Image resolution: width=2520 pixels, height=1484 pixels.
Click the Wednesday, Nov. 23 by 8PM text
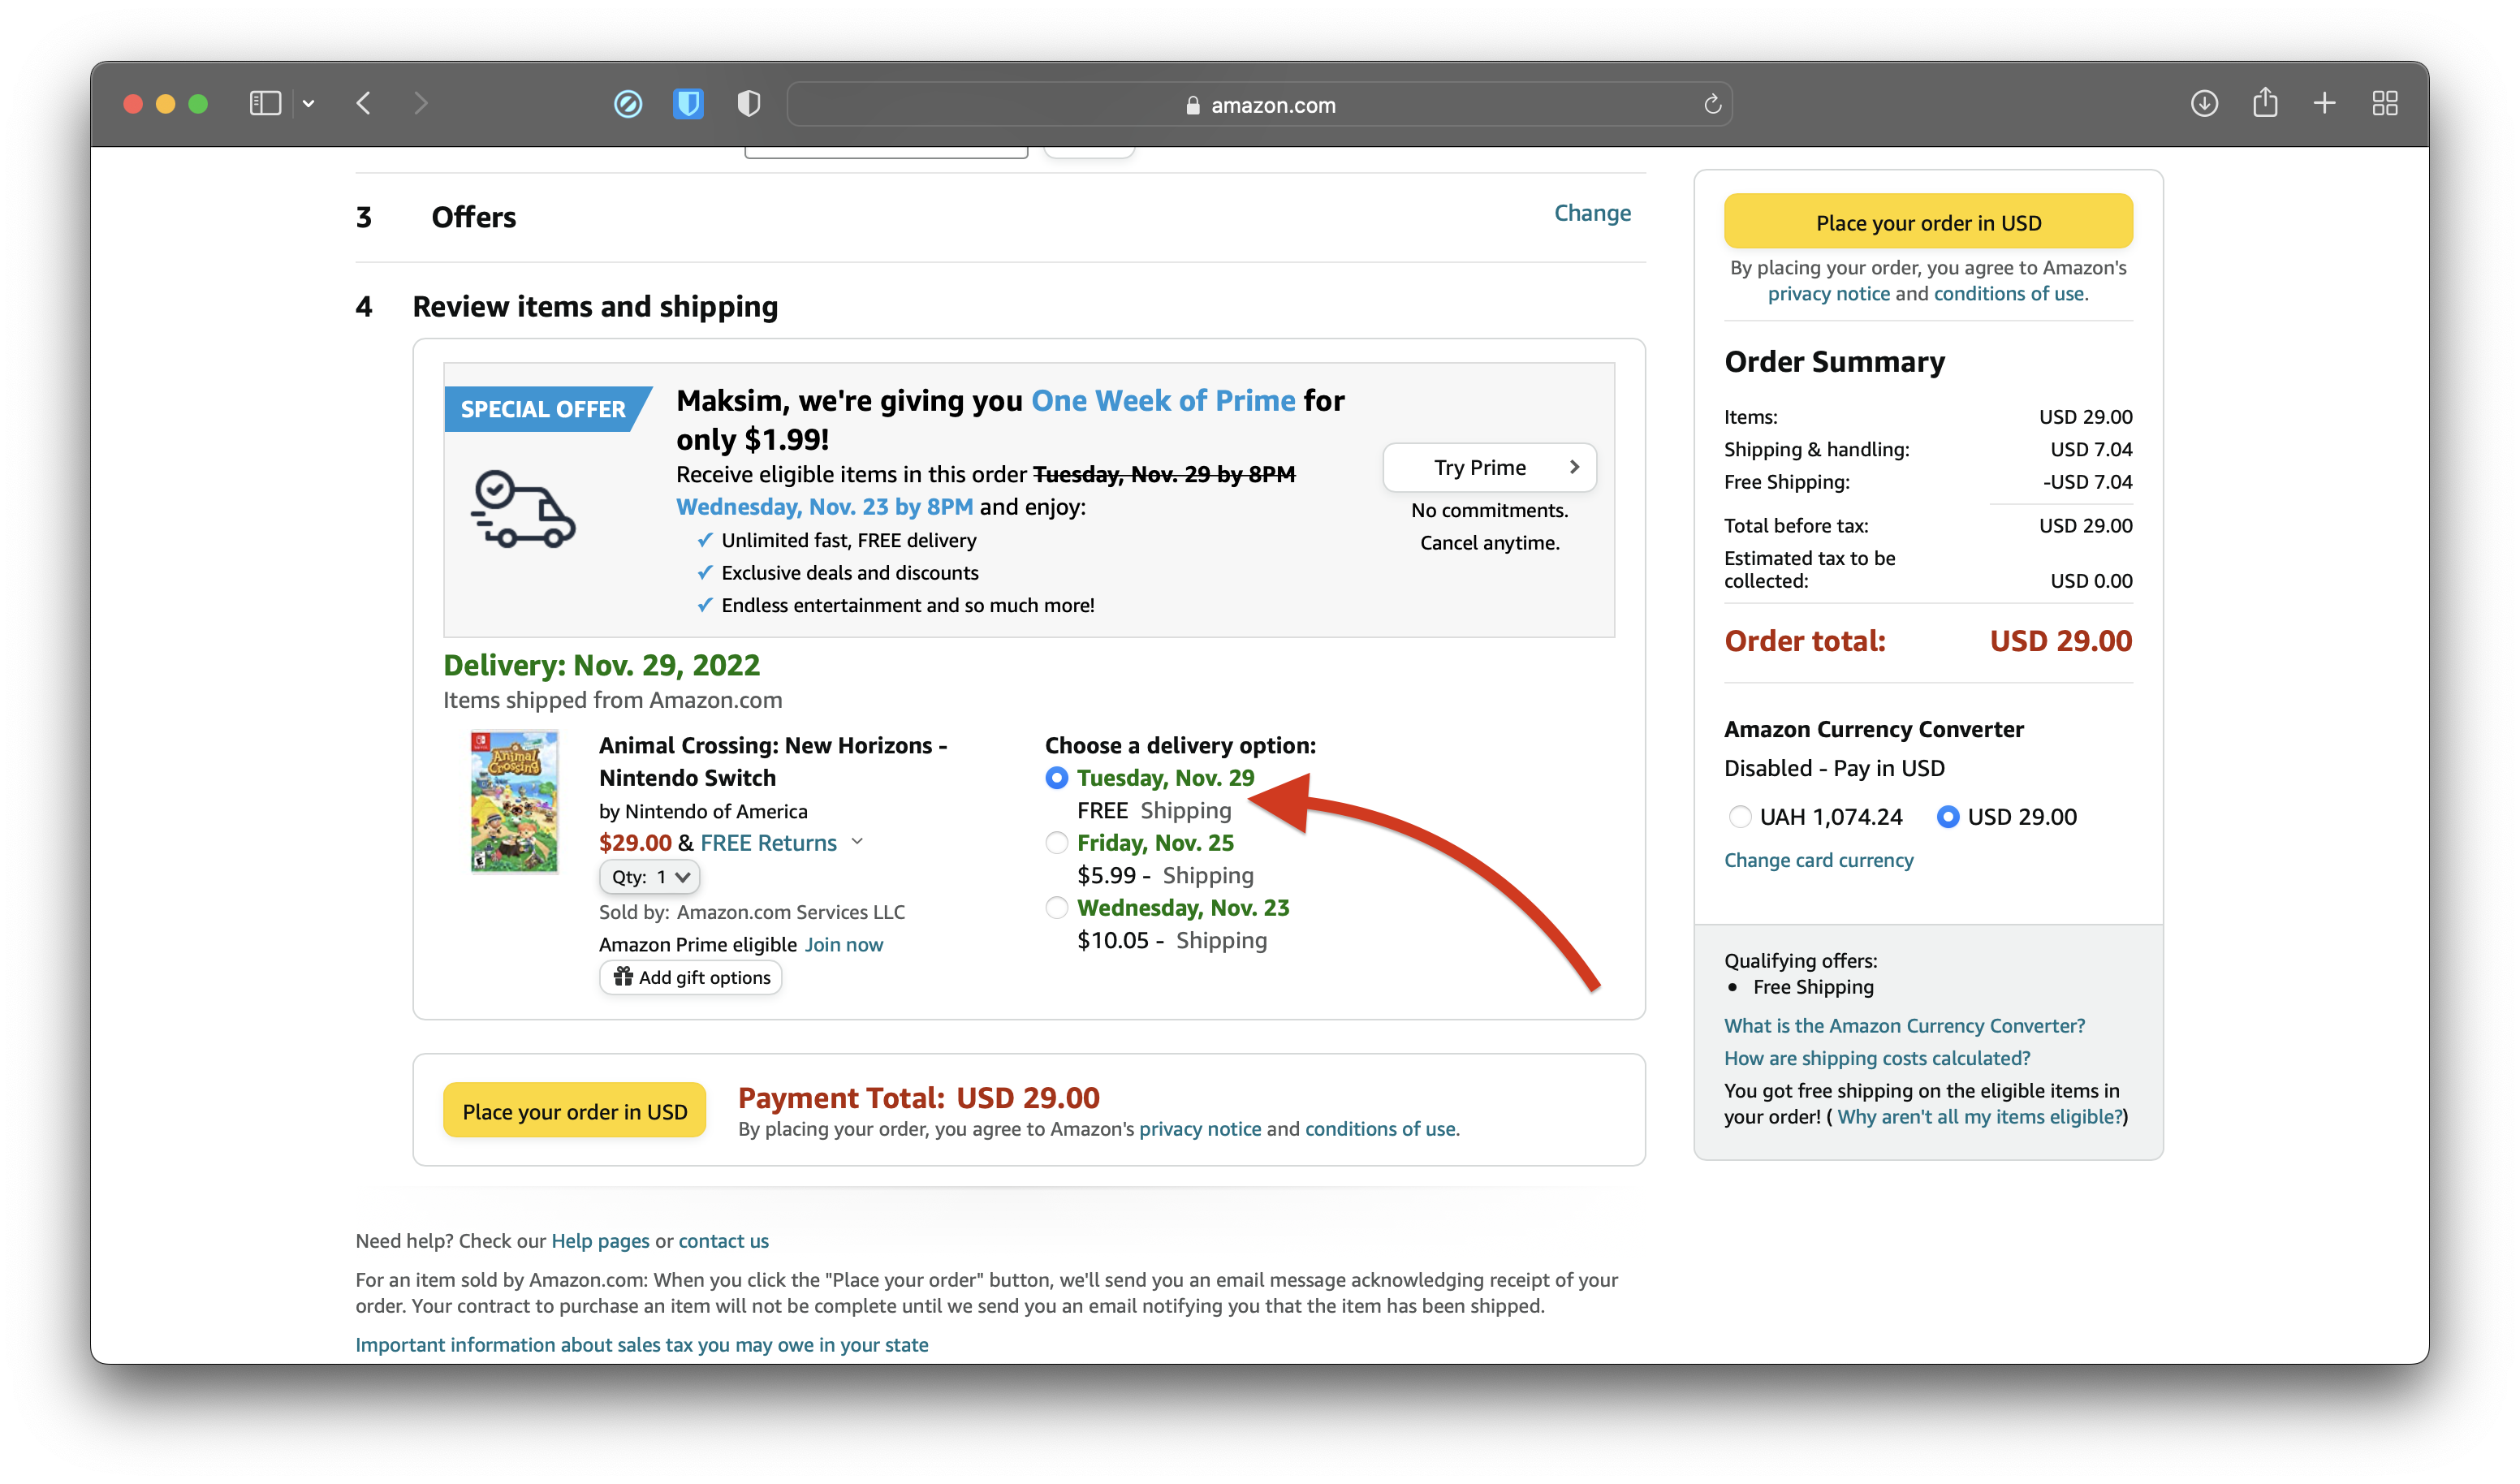[x=825, y=508]
